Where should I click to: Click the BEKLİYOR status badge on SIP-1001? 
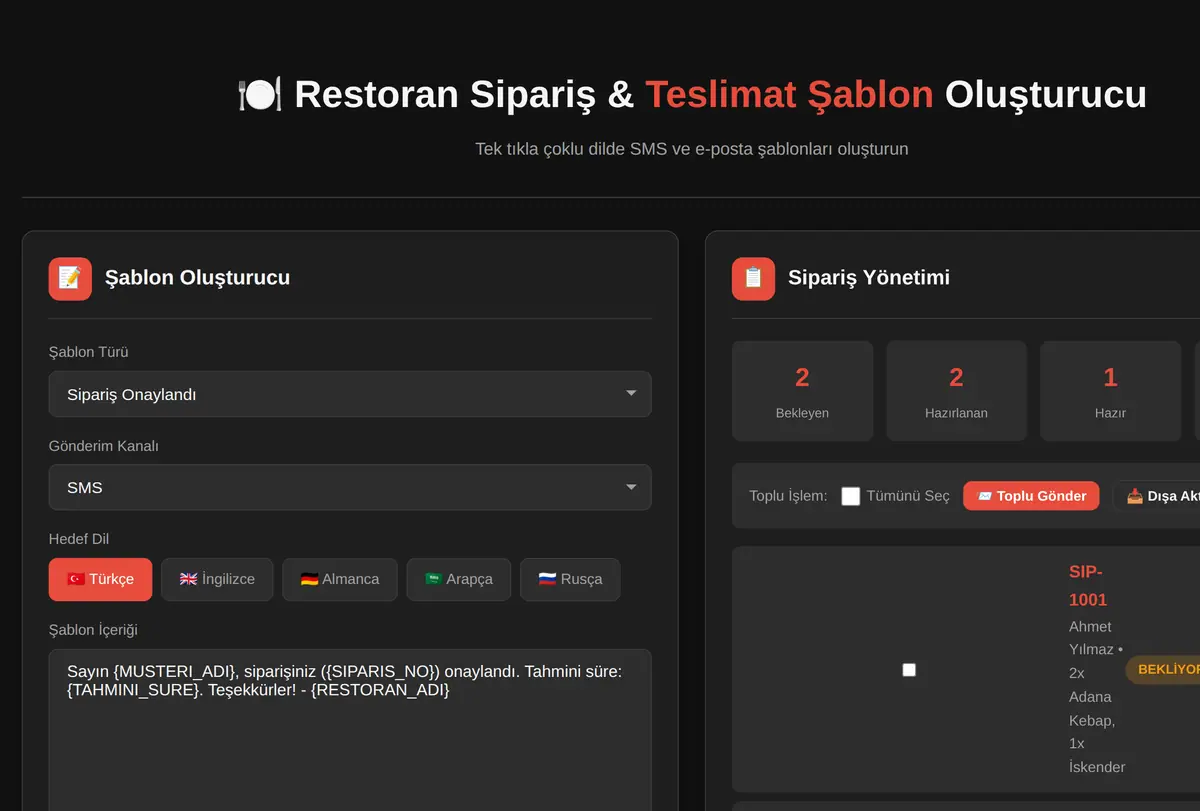[1164, 670]
